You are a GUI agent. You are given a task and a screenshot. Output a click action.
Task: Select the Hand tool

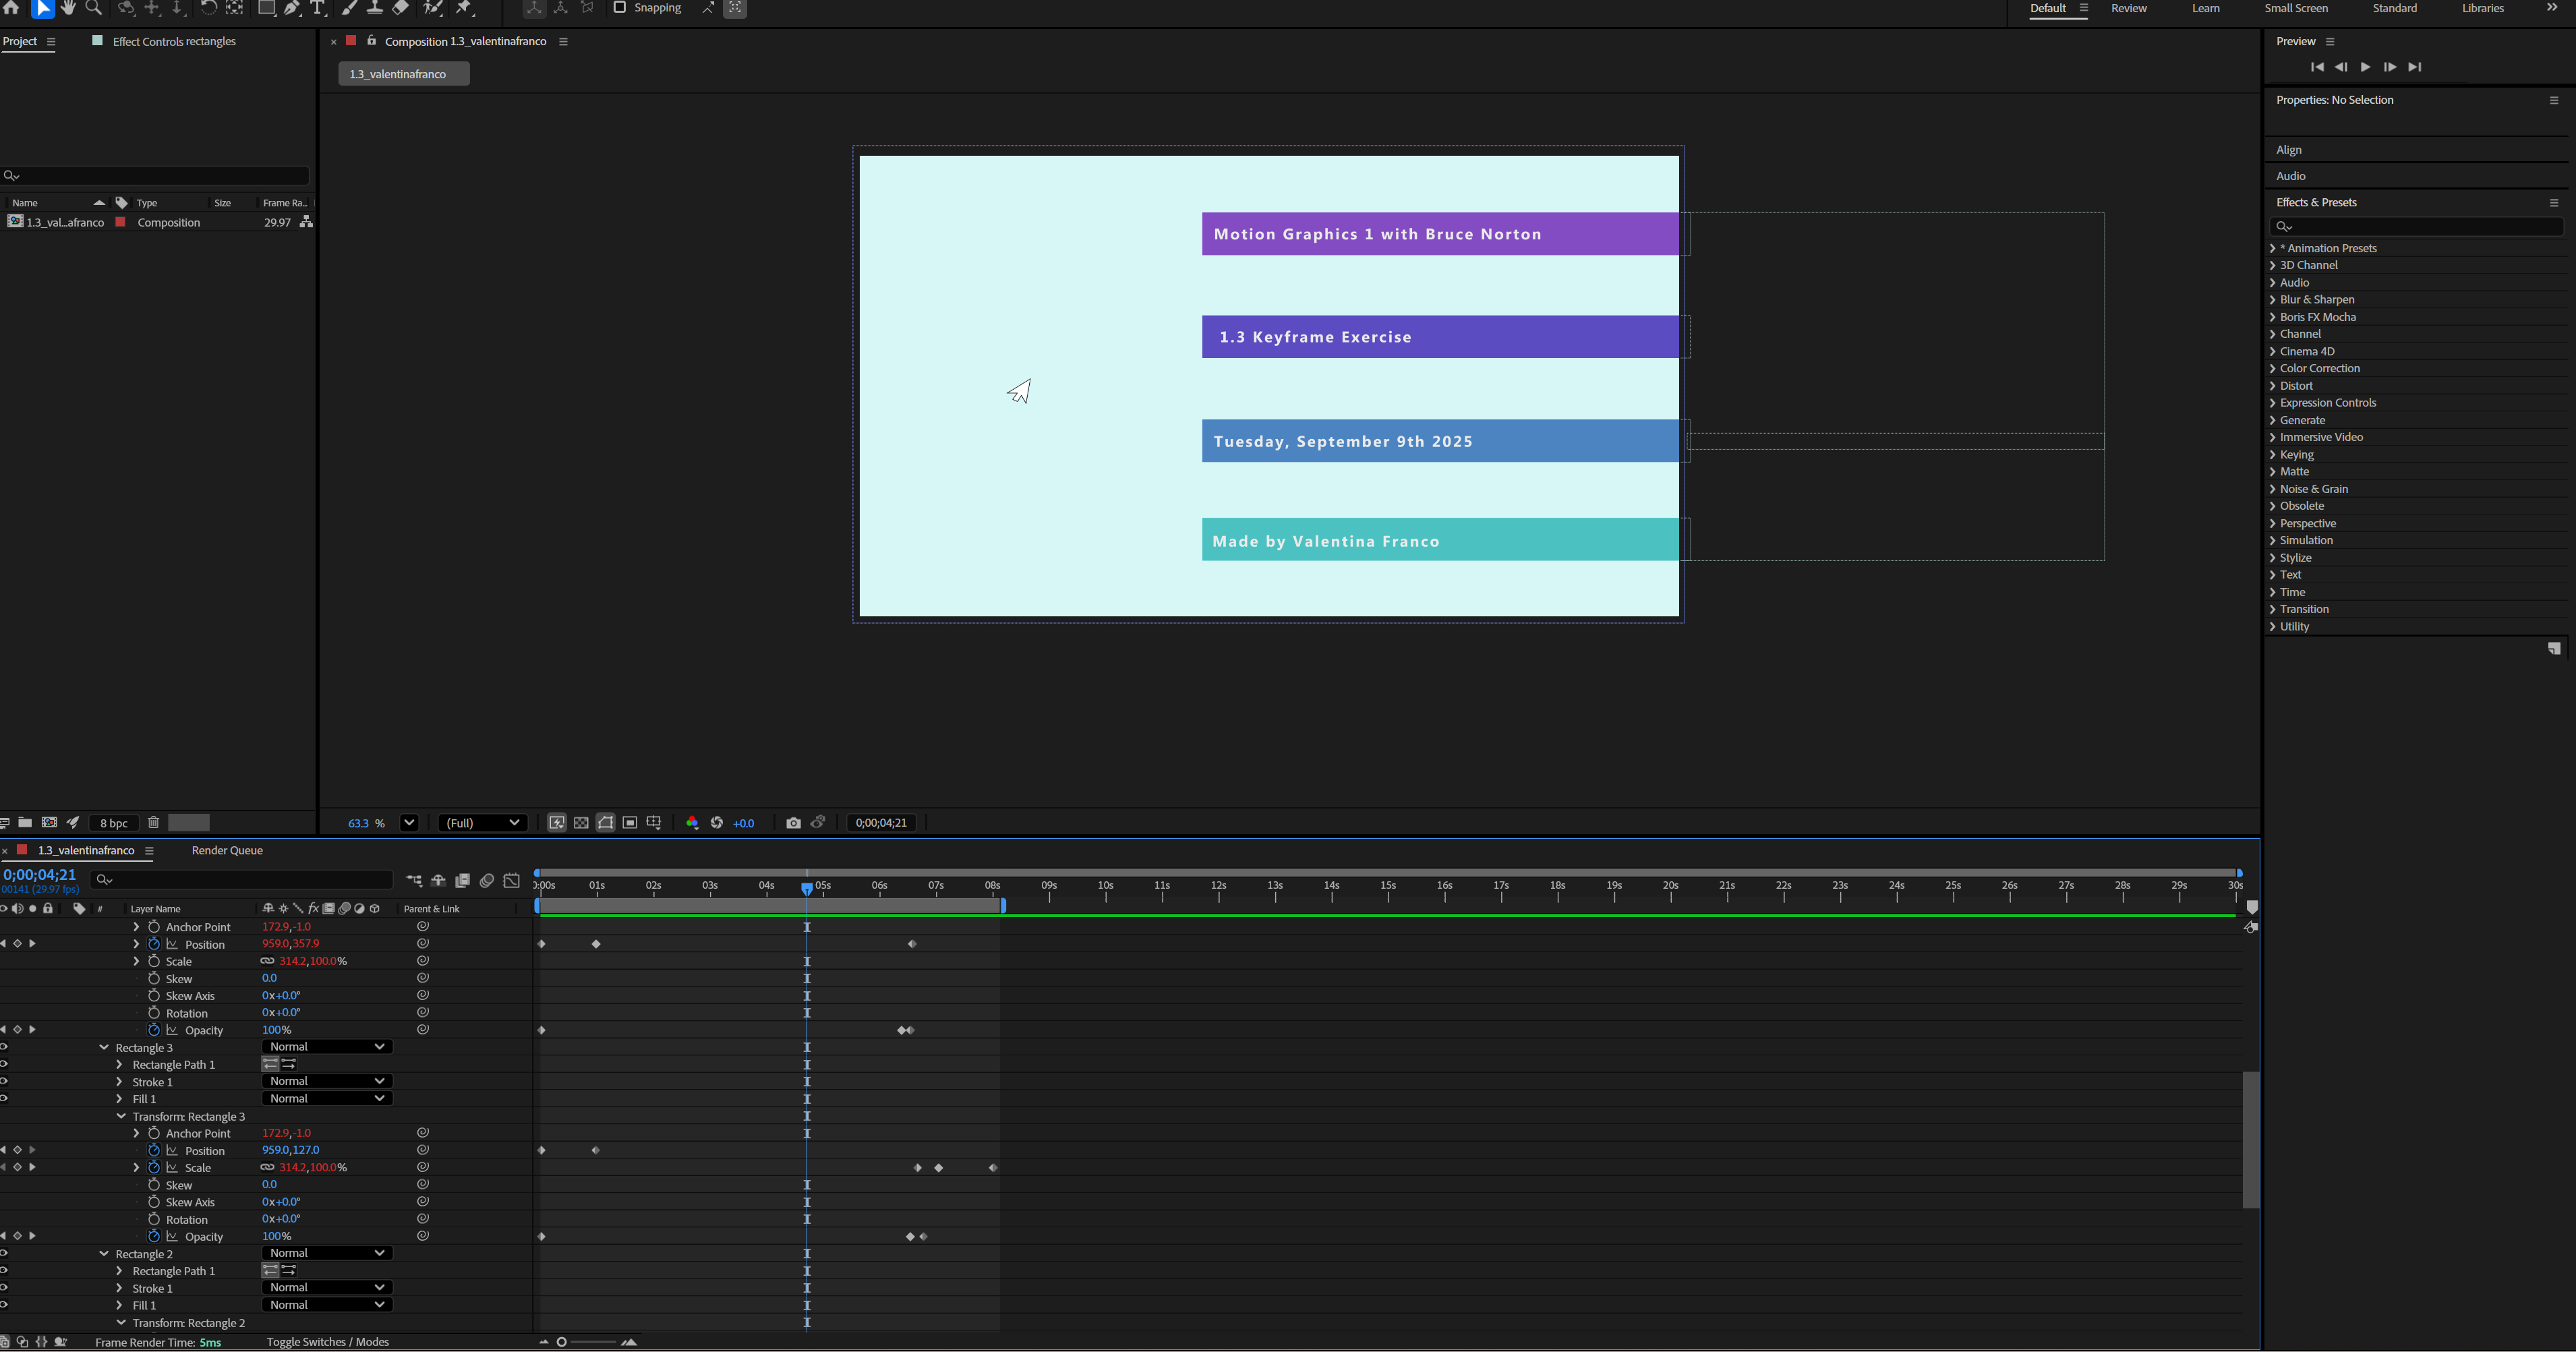click(x=68, y=8)
